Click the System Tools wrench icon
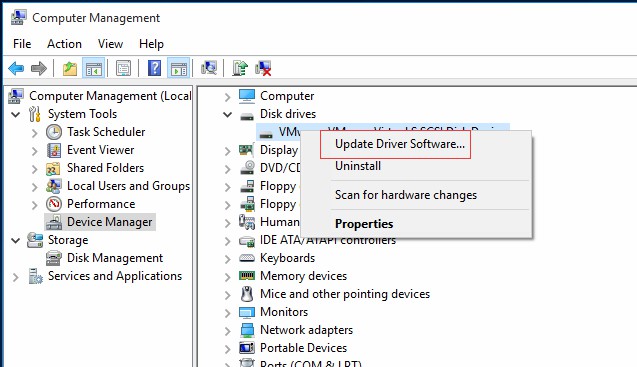The width and height of the screenshot is (637, 367). tap(35, 114)
